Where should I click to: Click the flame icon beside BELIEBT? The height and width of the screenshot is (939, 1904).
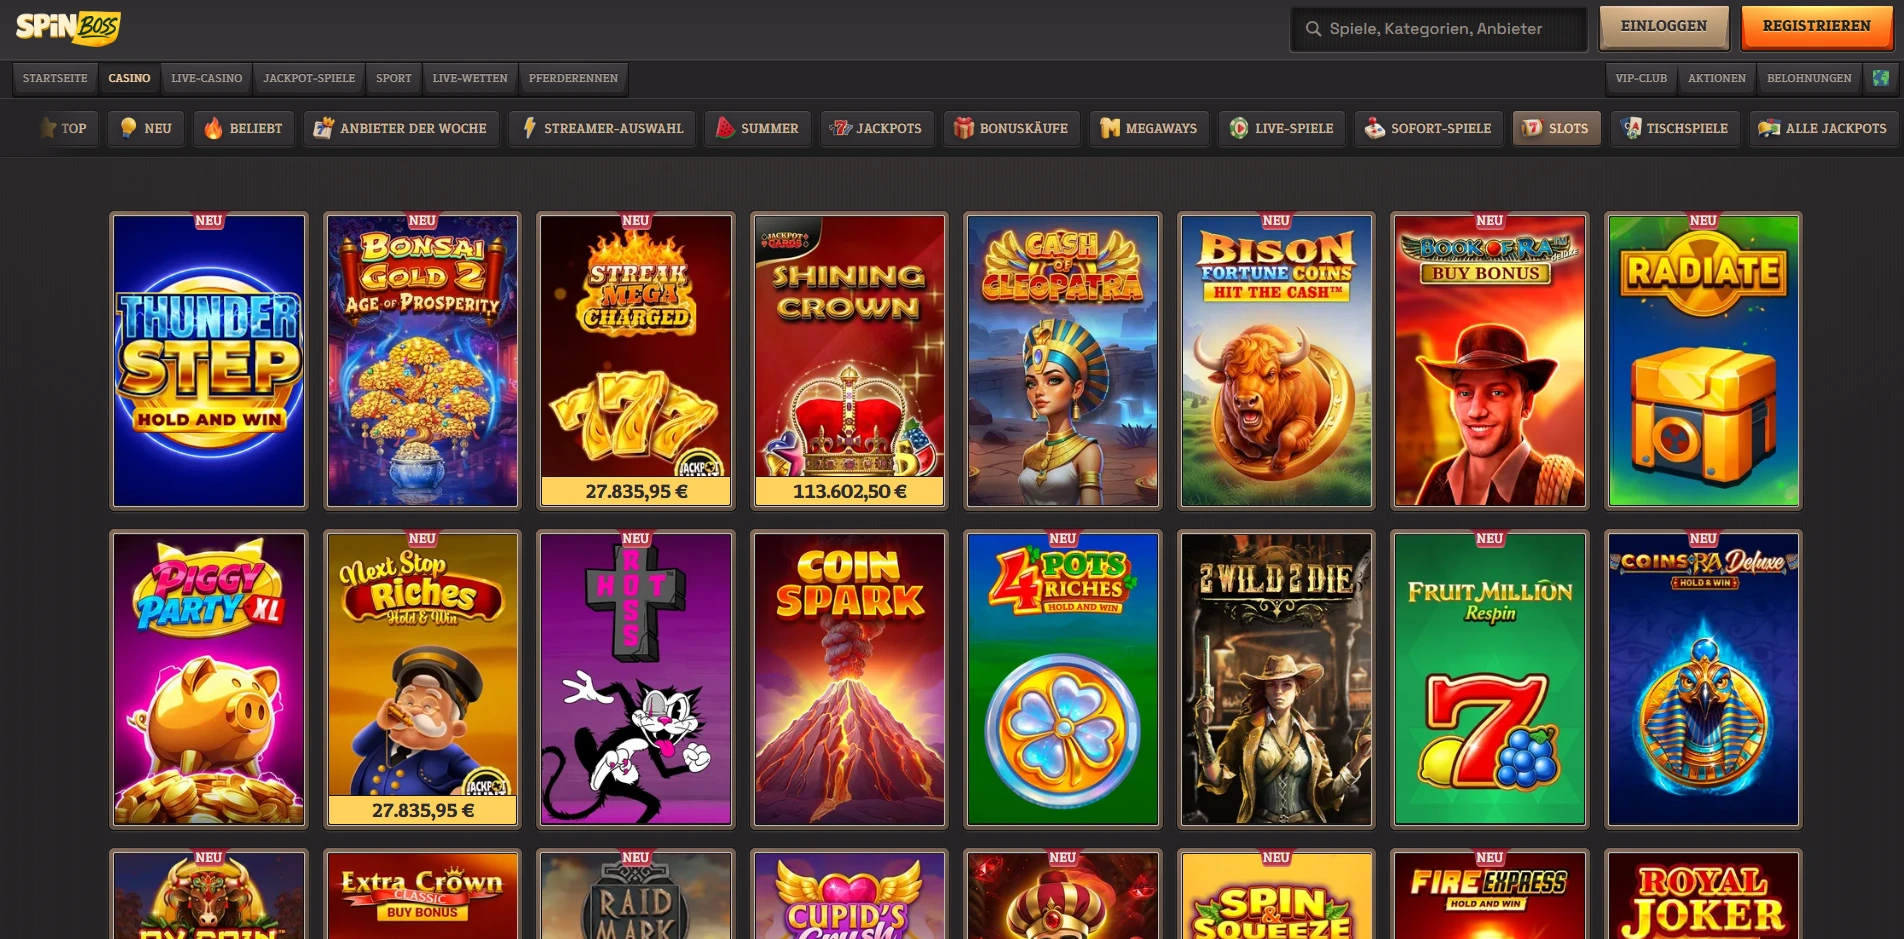point(213,128)
